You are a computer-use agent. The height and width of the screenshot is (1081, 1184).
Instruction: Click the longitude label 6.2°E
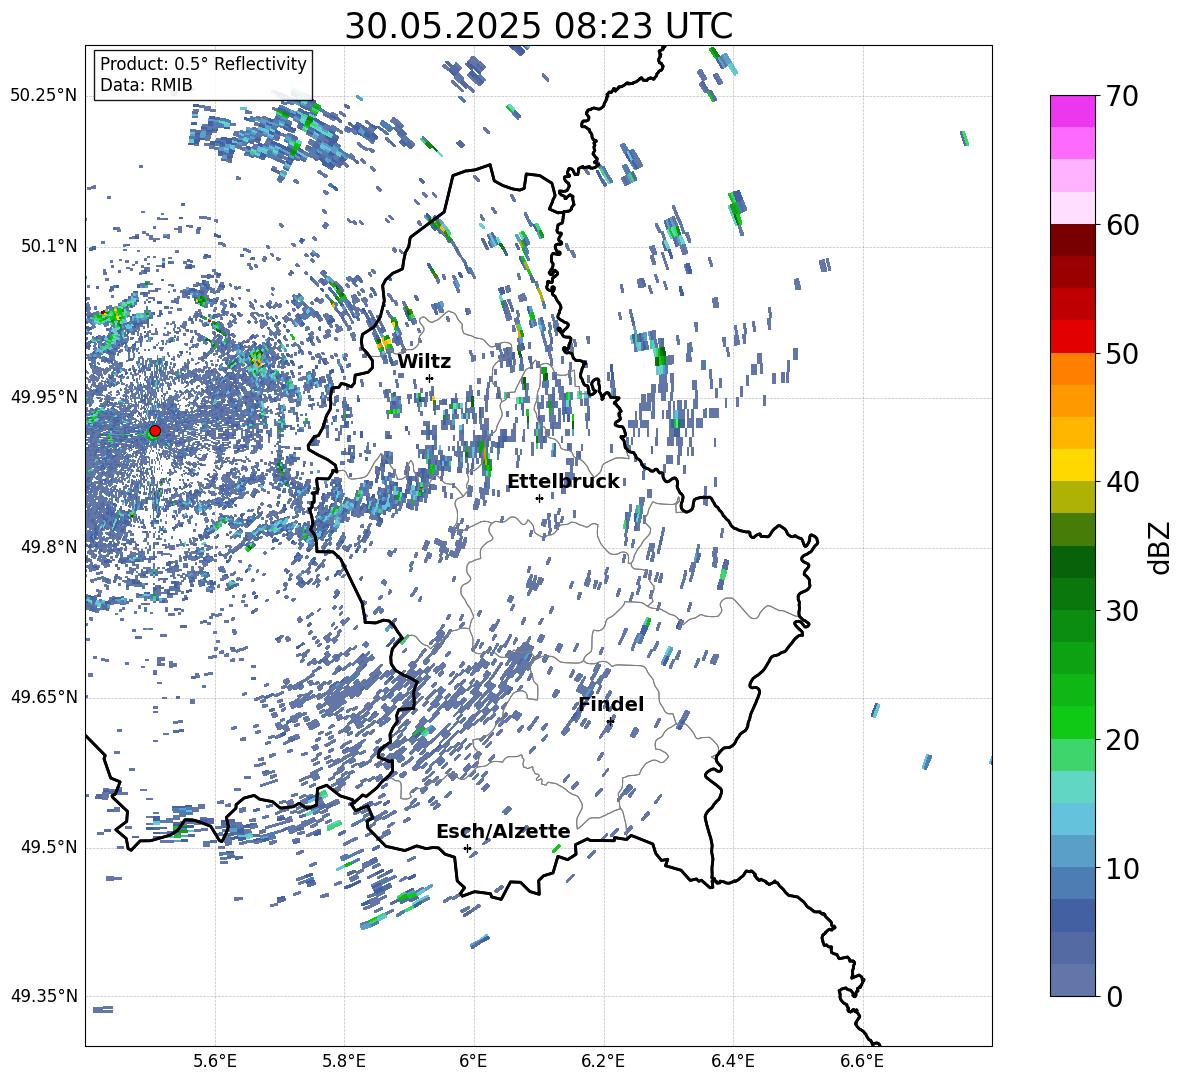[603, 1061]
